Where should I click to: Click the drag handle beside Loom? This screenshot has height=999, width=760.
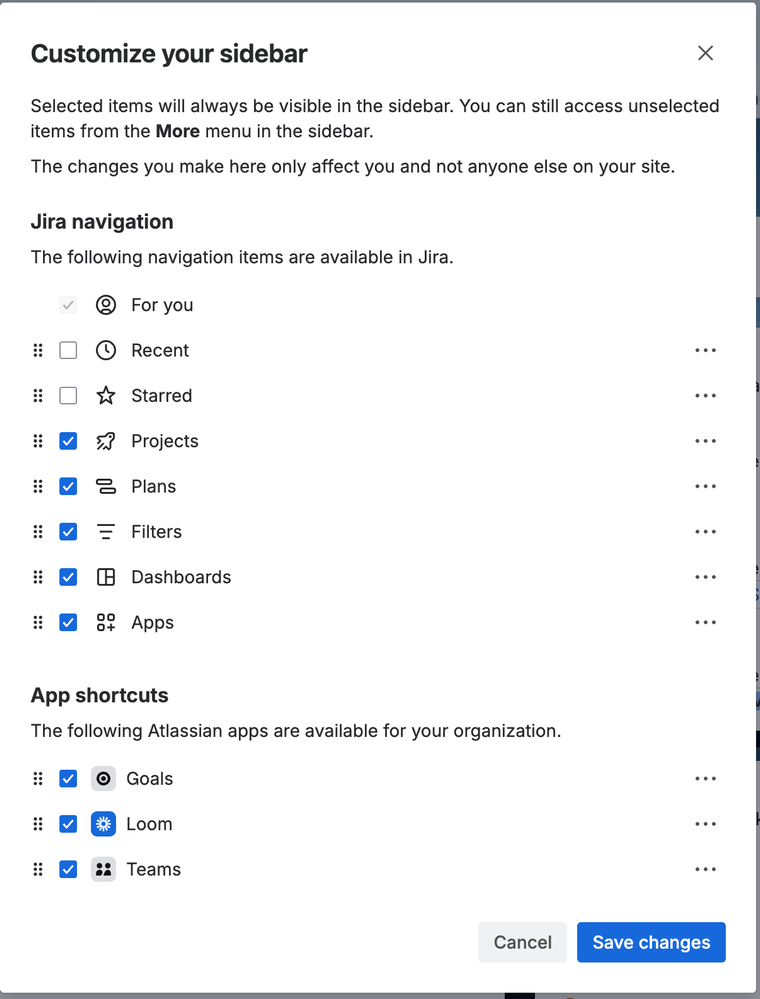pos(38,824)
